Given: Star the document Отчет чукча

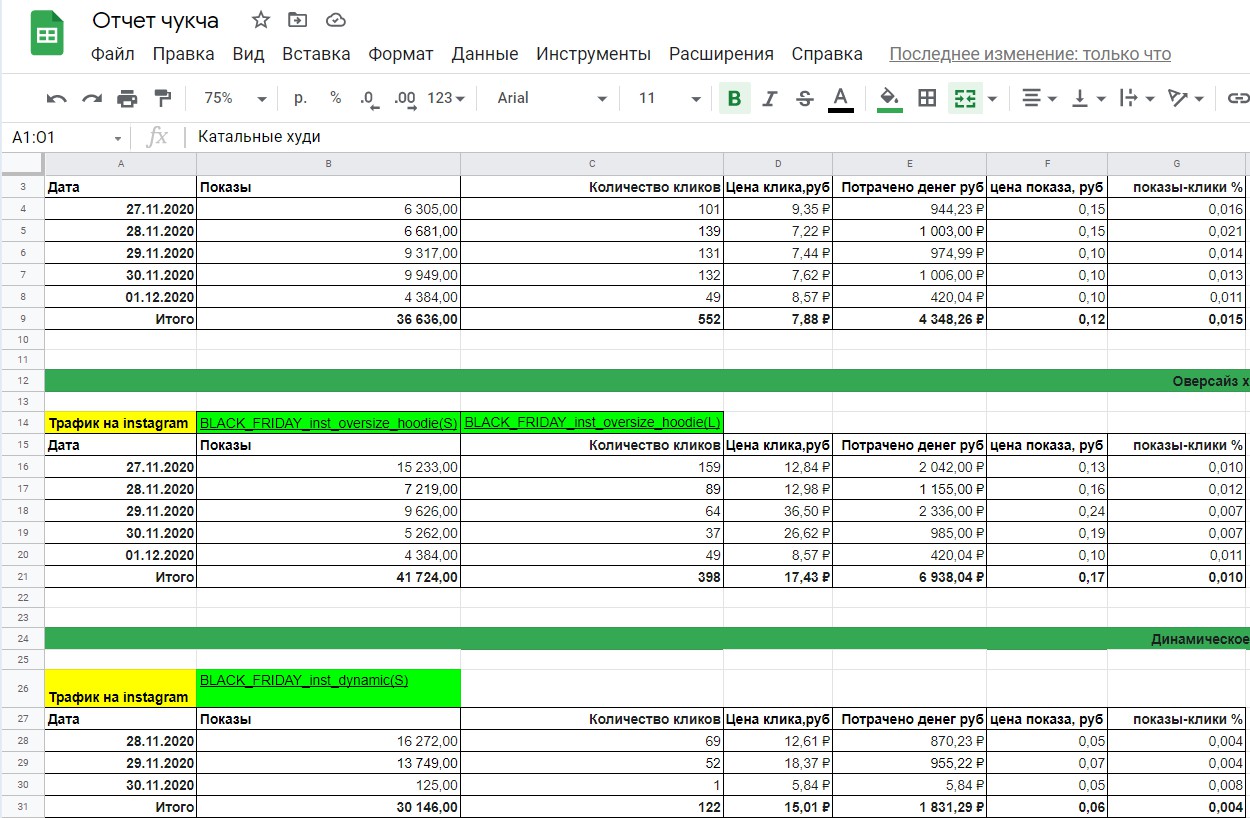Looking at the screenshot, I should (x=261, y=20).
